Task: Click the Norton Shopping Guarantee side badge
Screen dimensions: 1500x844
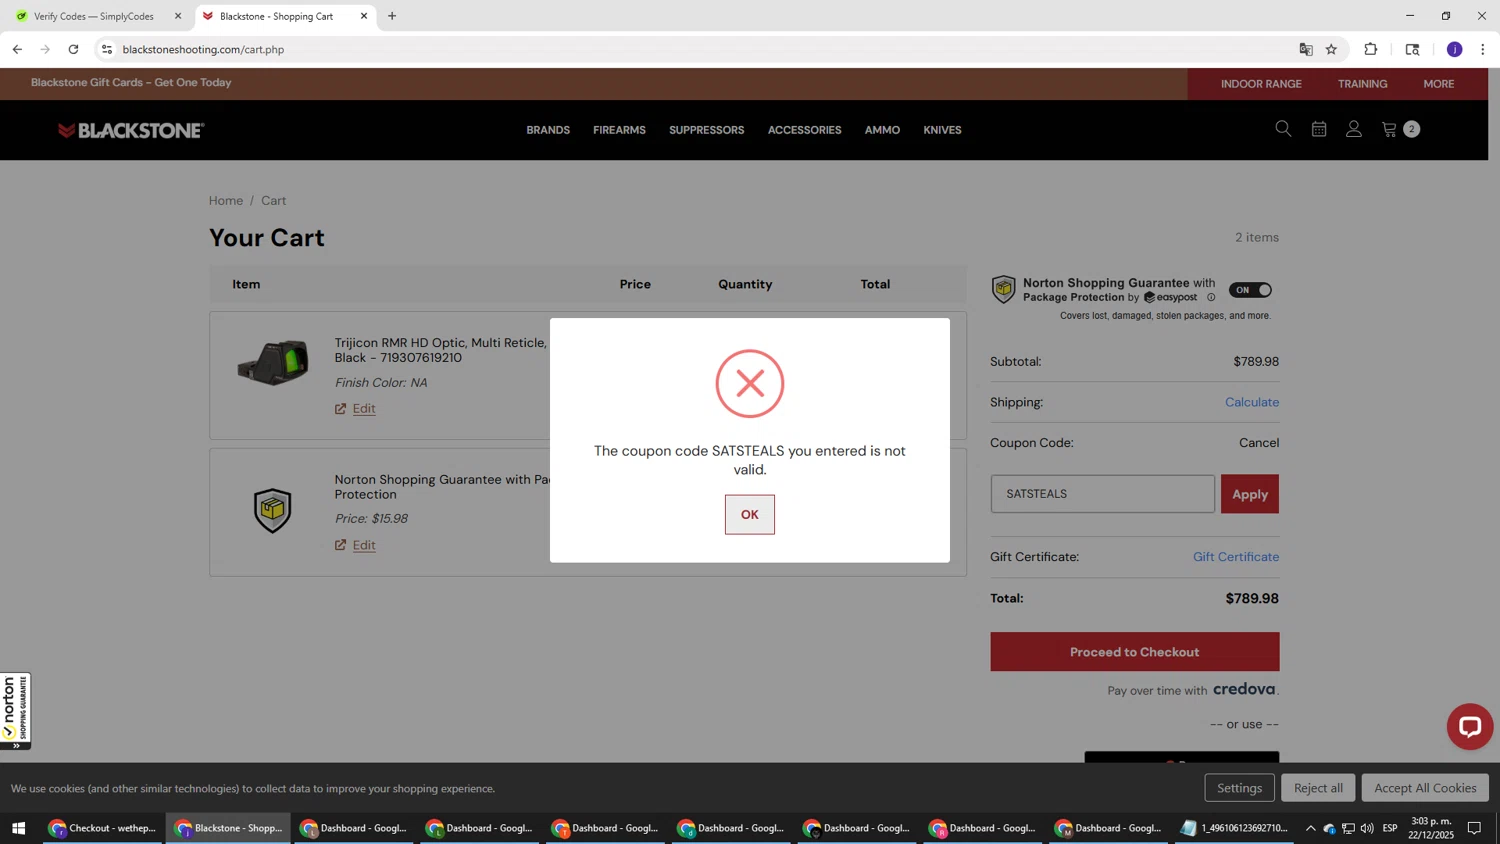Action: (15, 711)
